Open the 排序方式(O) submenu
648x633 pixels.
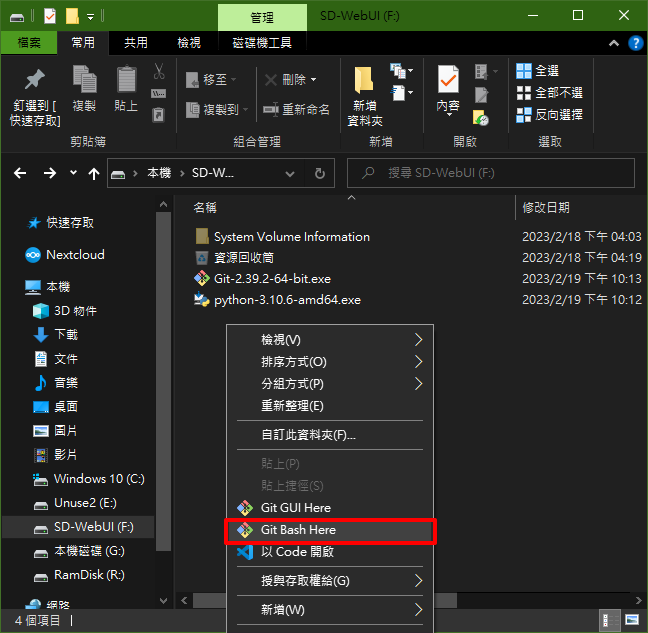[330, 362]
